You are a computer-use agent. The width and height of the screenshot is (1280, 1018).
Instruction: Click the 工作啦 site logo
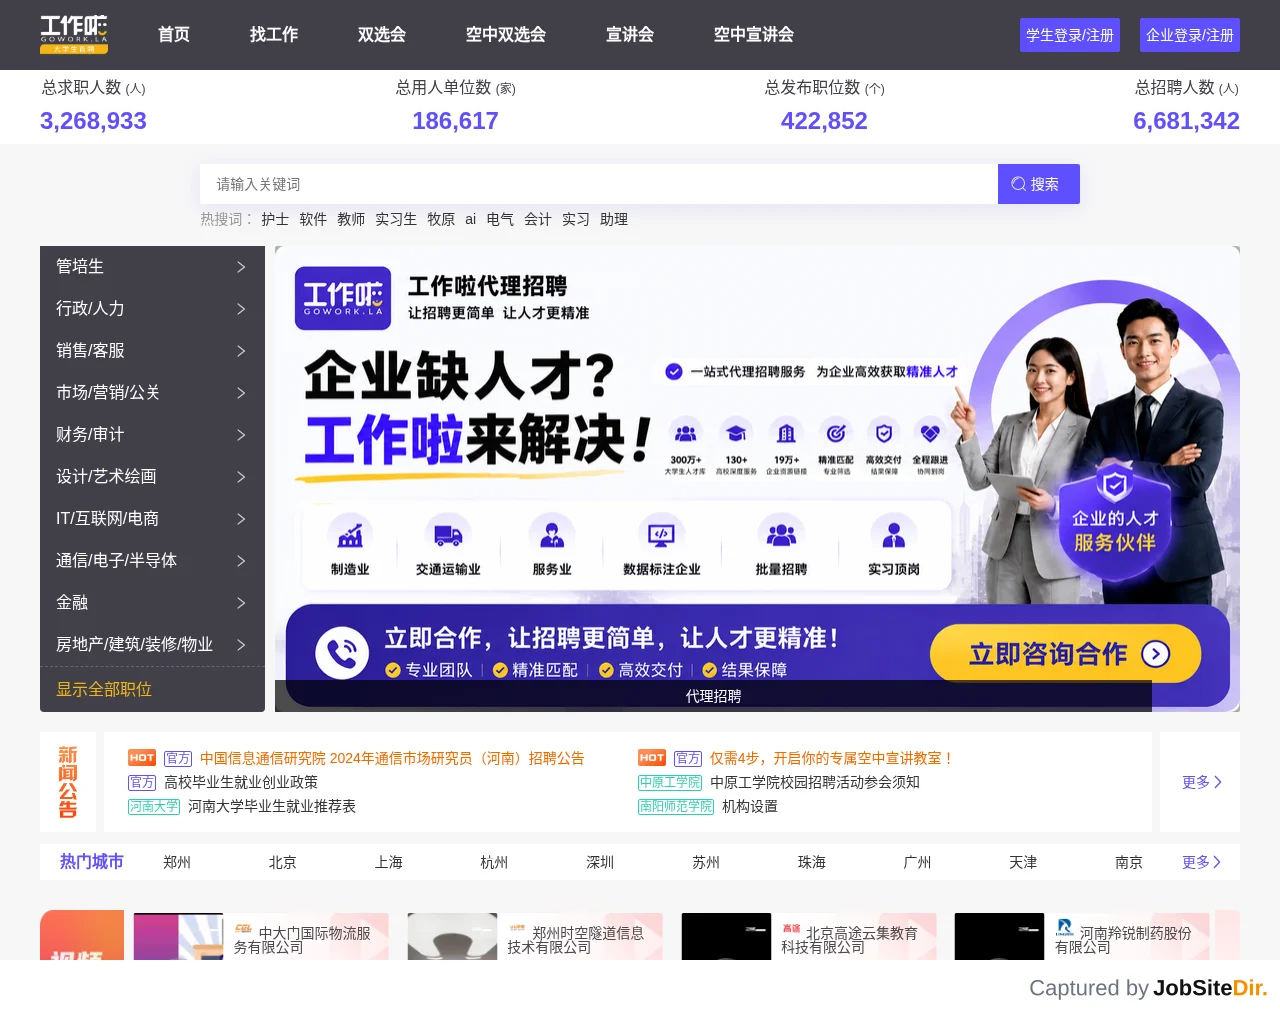[74, 35]
